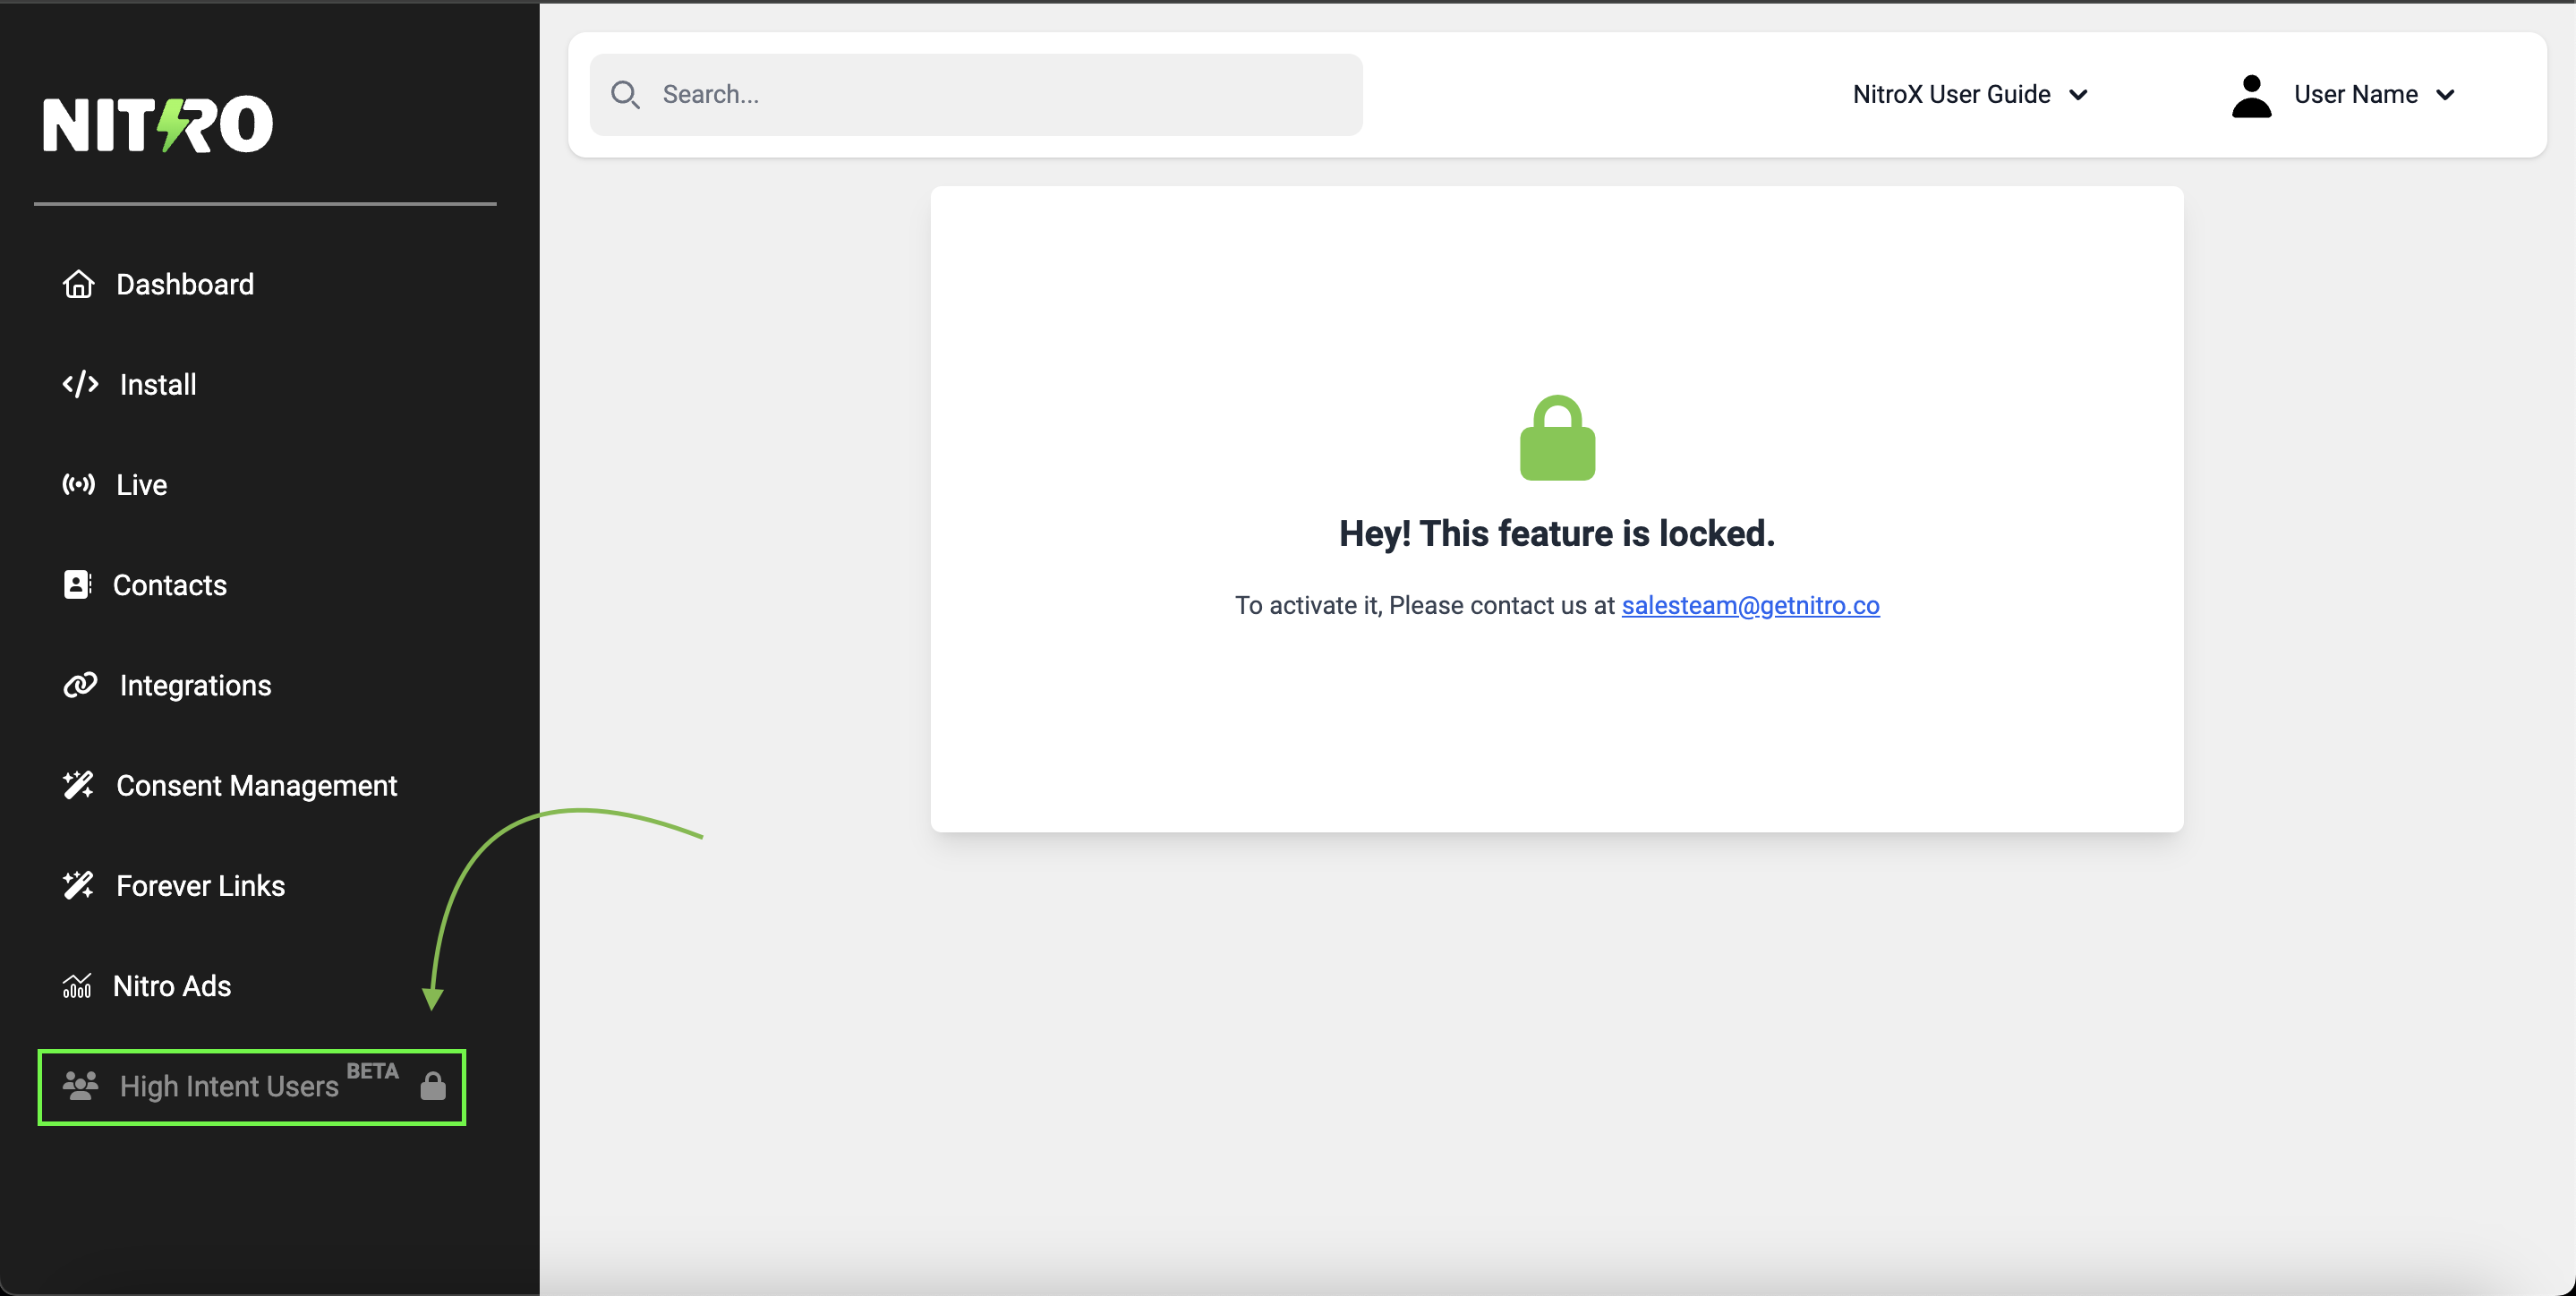Screen dimensions: 2576x1296
Task: Focus the Search input field
Action: [976, 95]
